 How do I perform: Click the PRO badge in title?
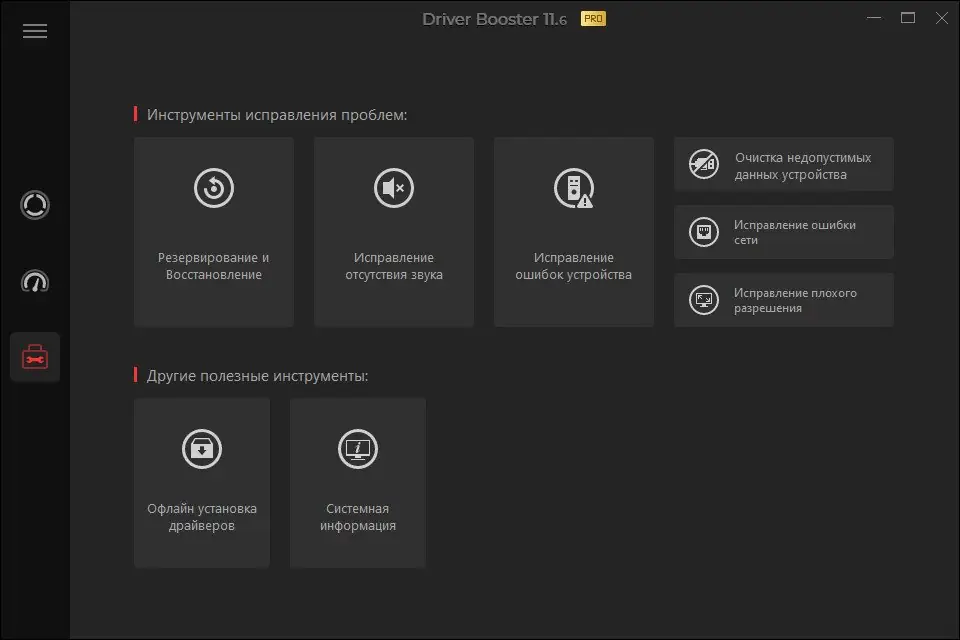click(x=593, y=18)
